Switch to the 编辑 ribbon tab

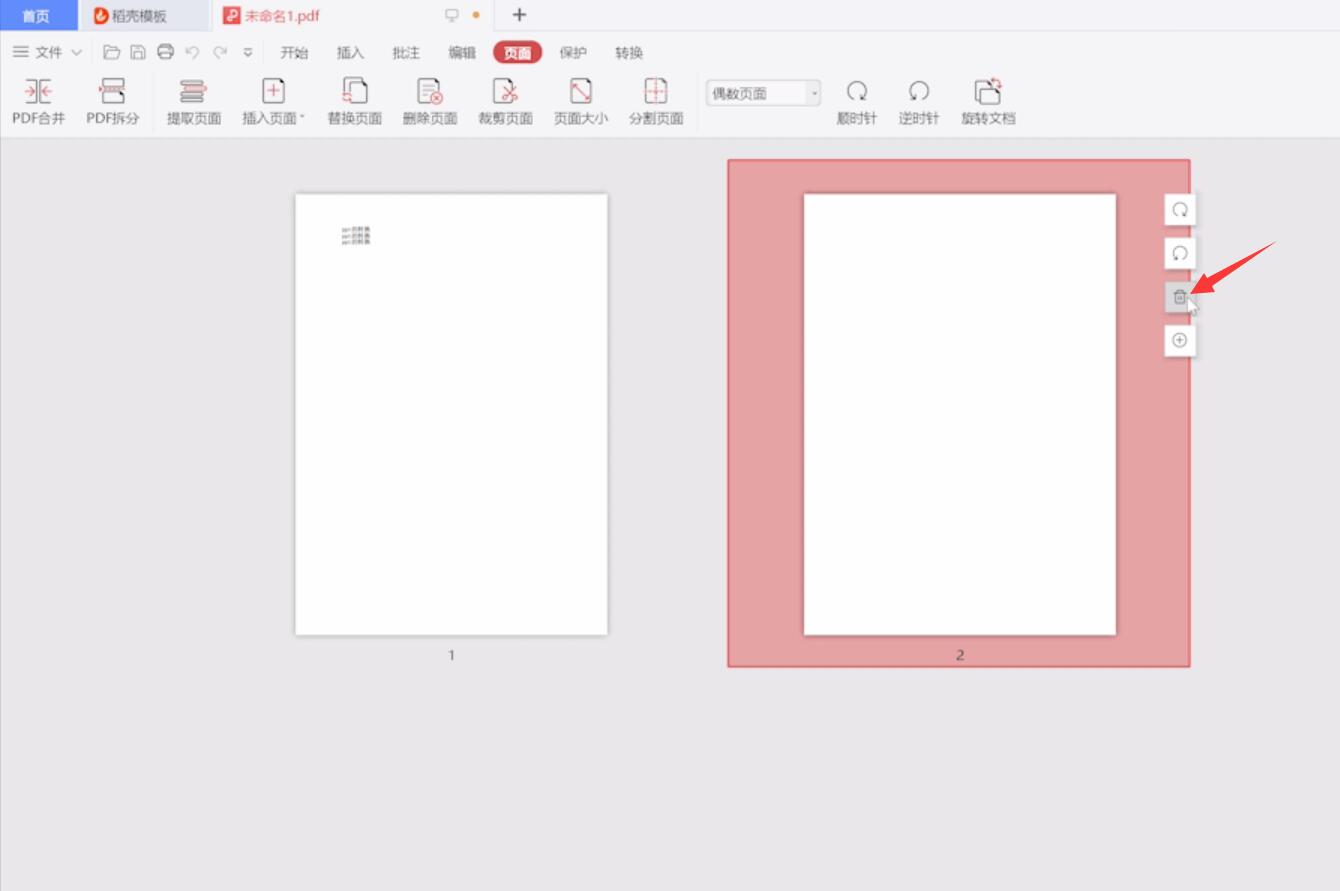[x=462, y=53]
